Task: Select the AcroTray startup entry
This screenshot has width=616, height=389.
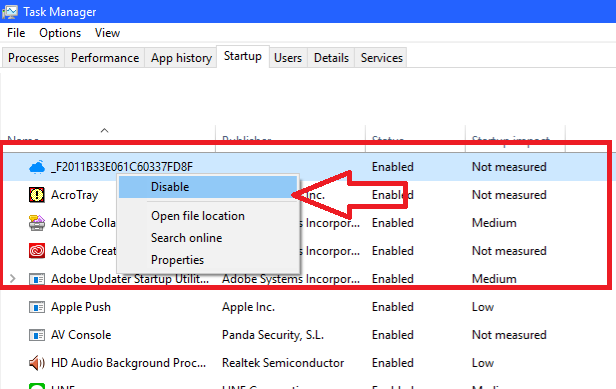Action: coord(74,195)
